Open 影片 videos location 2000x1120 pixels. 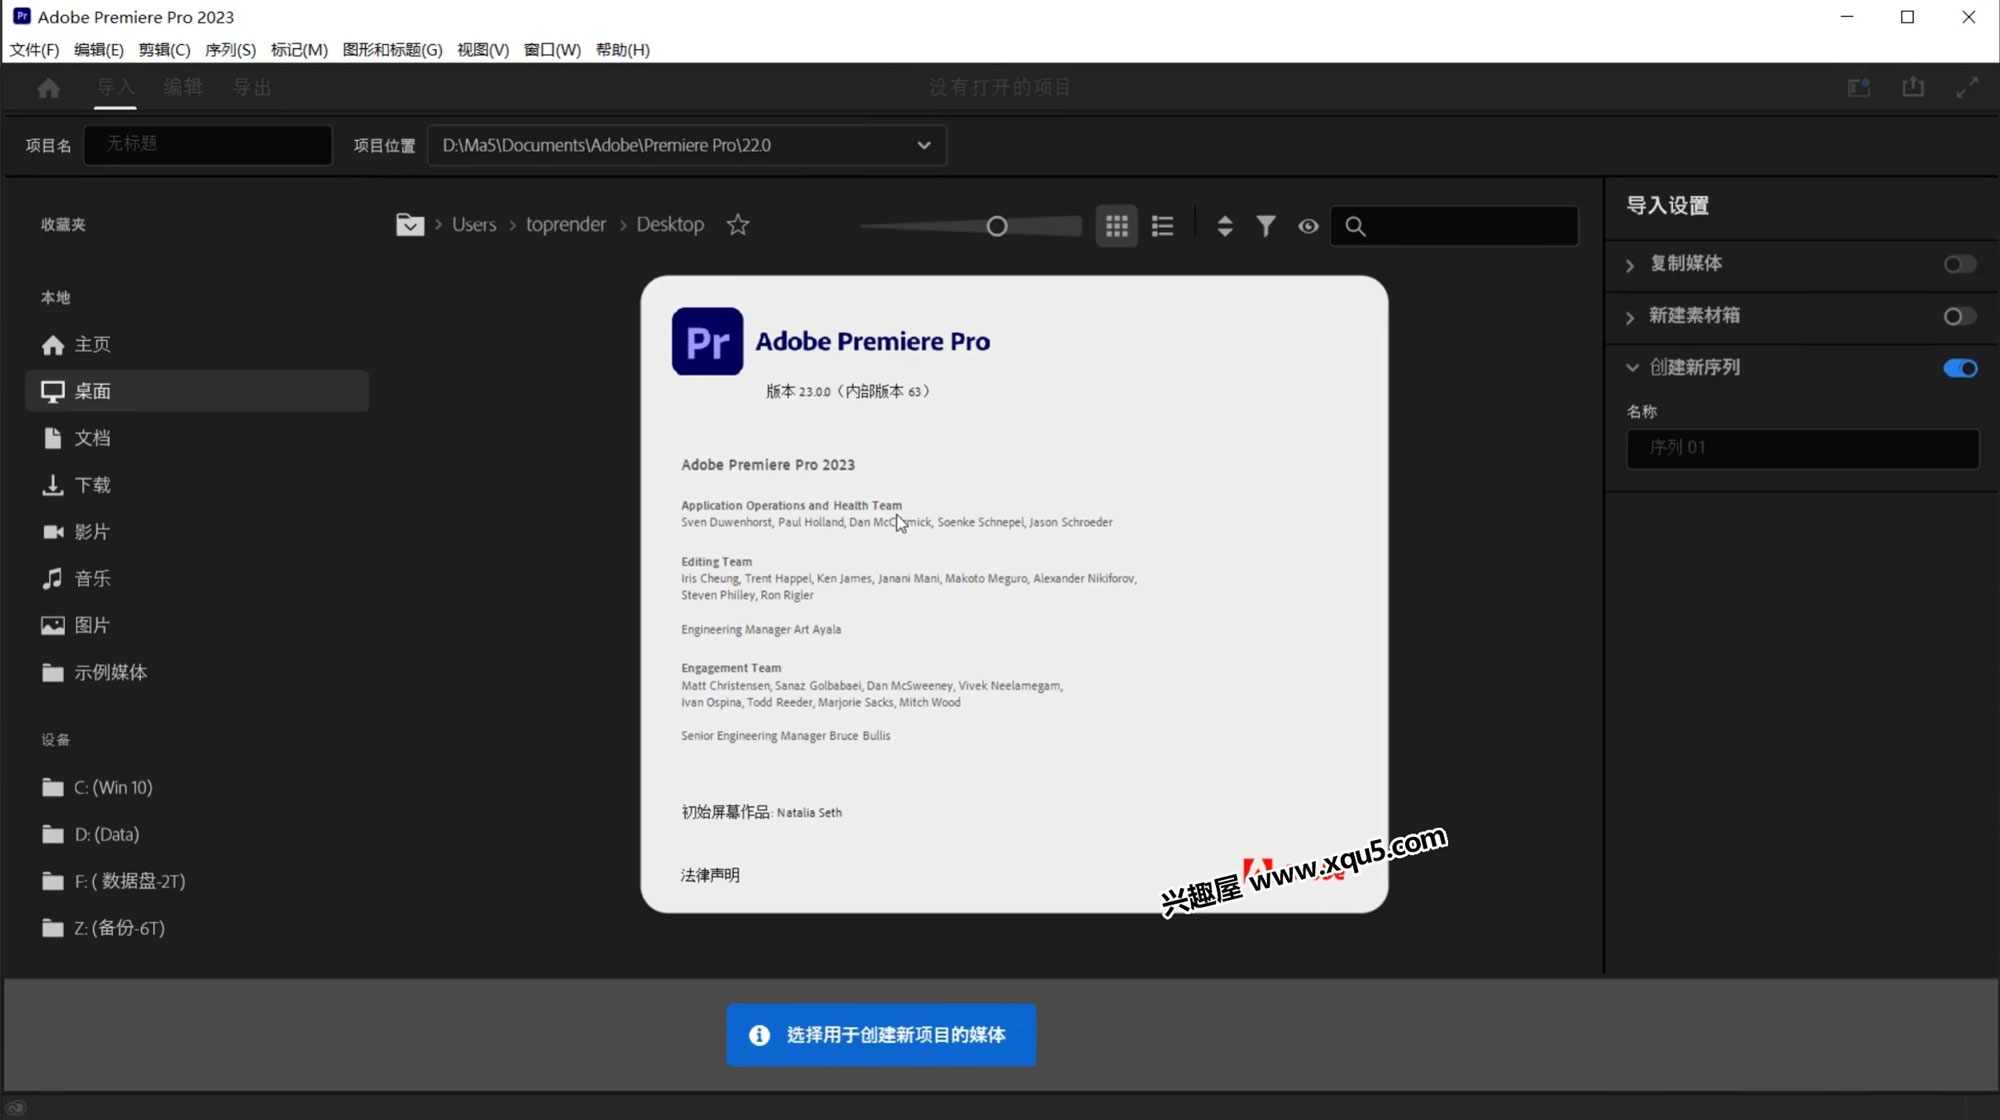pyautogui.click(x=197, y=532)
